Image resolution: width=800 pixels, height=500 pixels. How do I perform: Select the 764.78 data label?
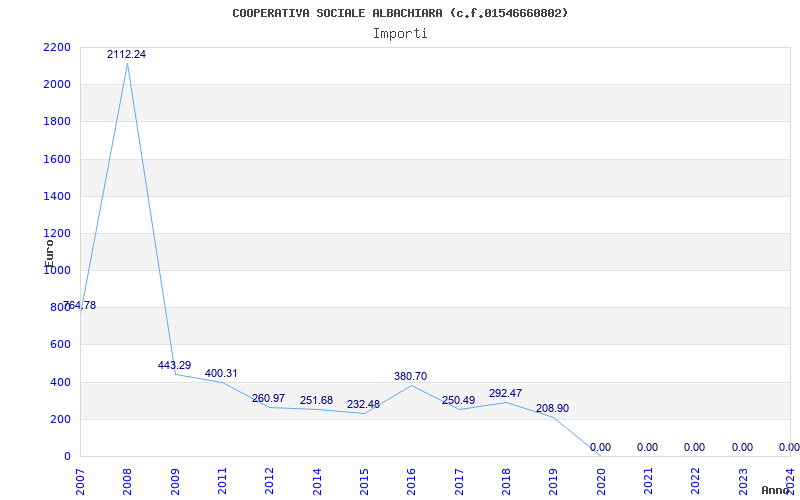pyautogui.click(x=80, y=306)
